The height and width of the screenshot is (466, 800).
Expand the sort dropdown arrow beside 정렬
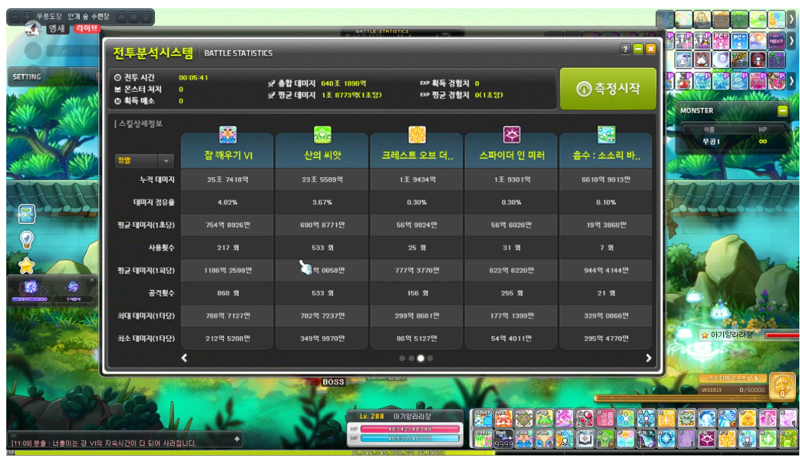(166, 160)
